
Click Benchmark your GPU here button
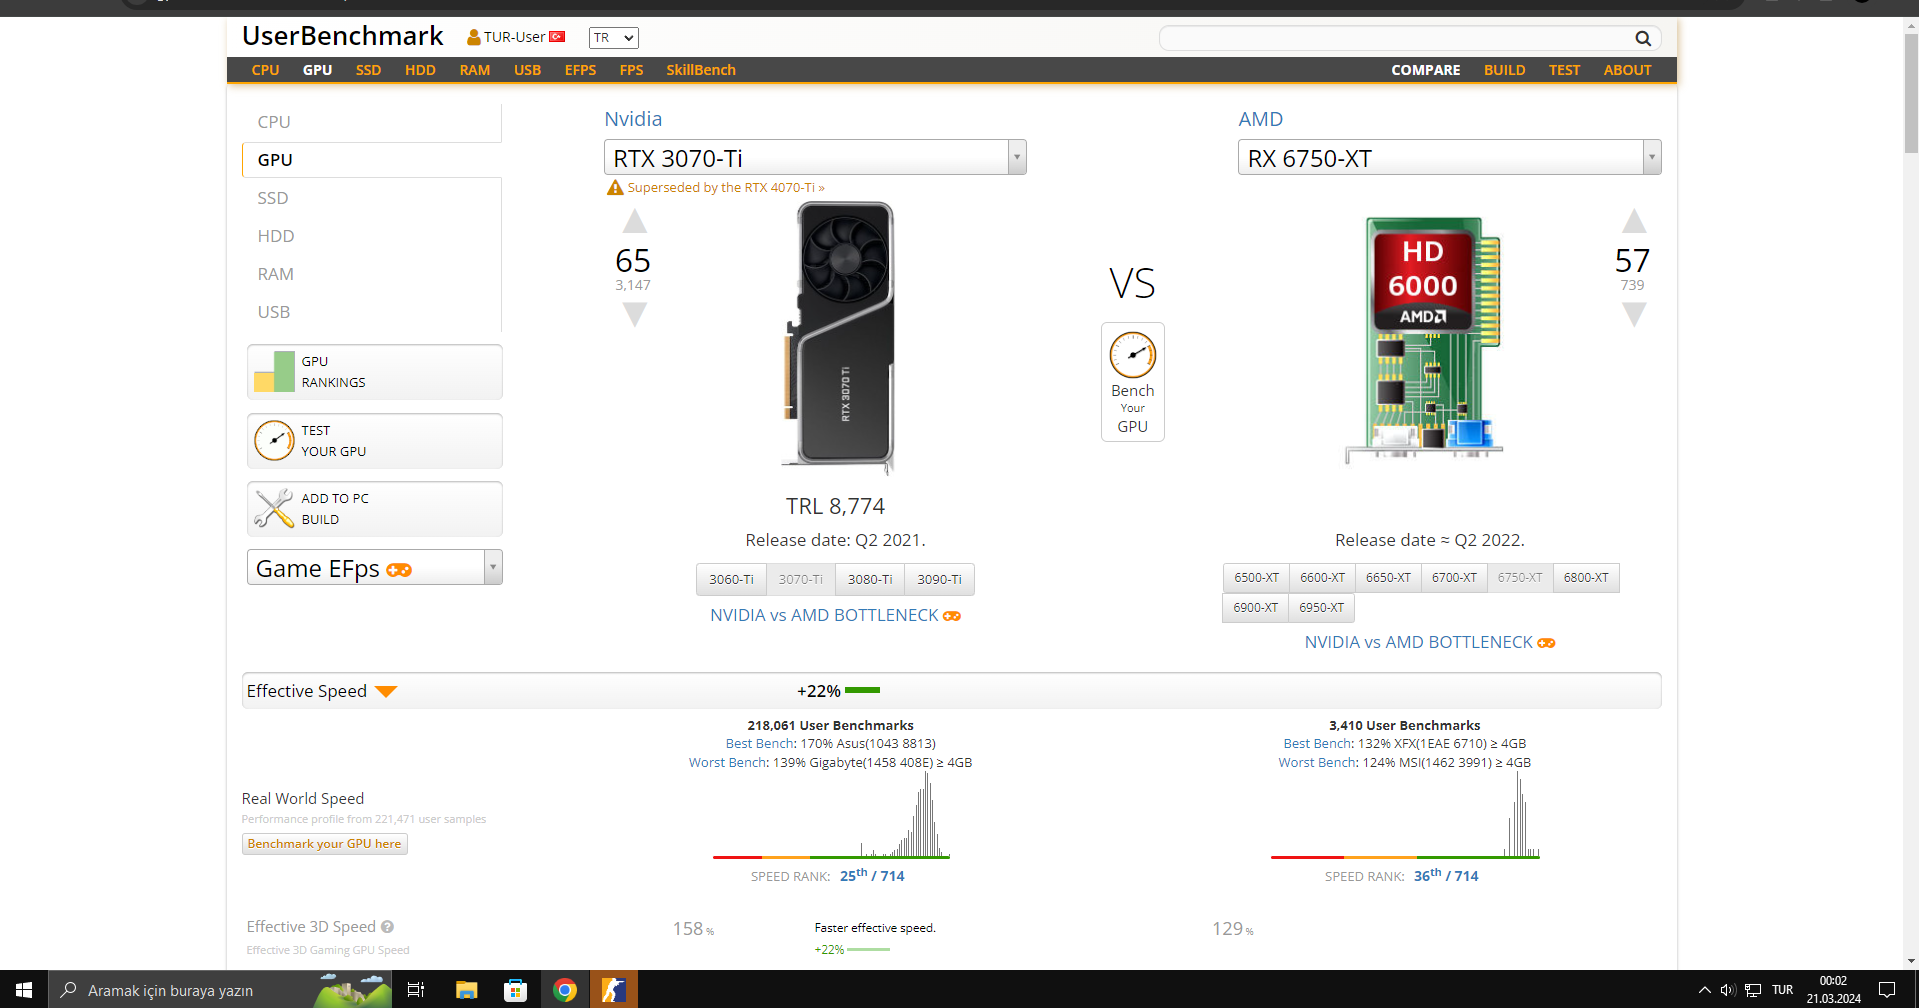(324, 844)
